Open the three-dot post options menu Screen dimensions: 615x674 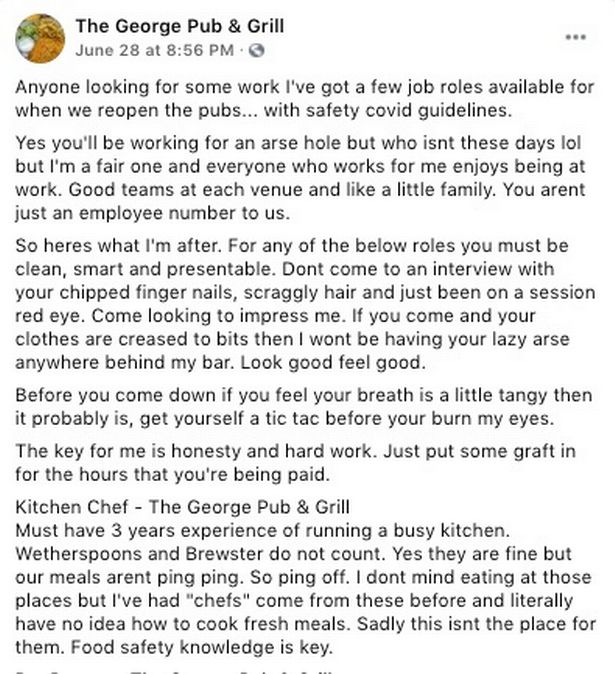575,37
